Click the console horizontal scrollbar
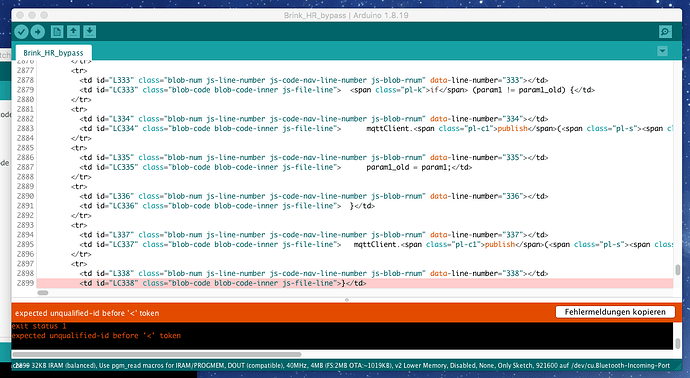Viewport: 690px width, 378px height. click(157, 354)
